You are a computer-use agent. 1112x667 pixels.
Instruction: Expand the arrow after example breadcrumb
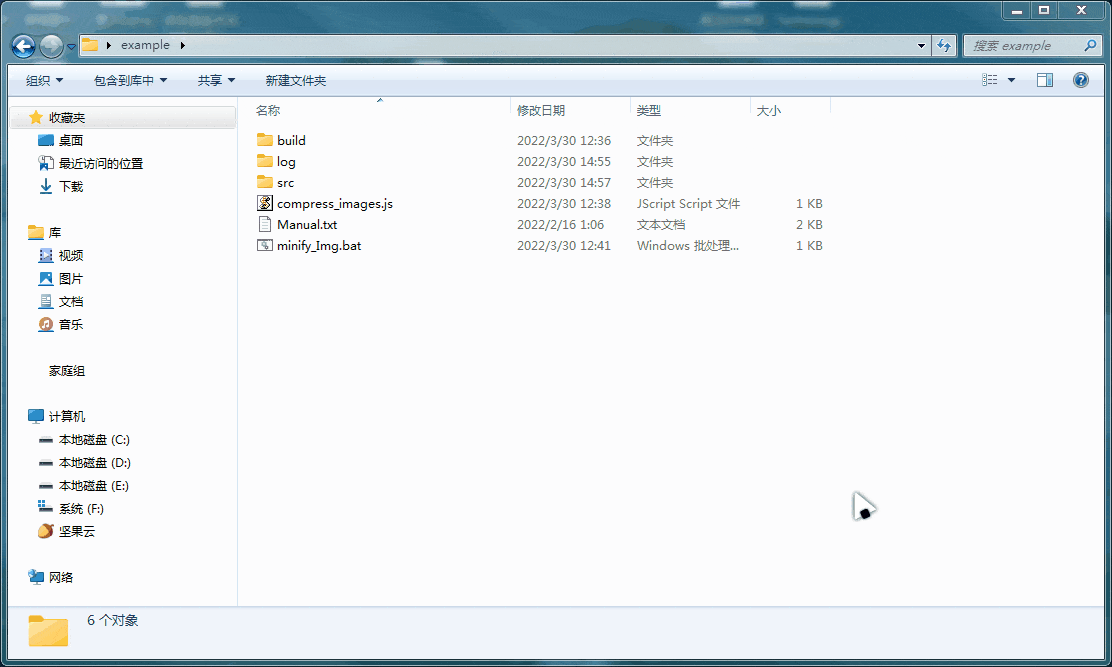pyautogui.click(x=182, y=45)
